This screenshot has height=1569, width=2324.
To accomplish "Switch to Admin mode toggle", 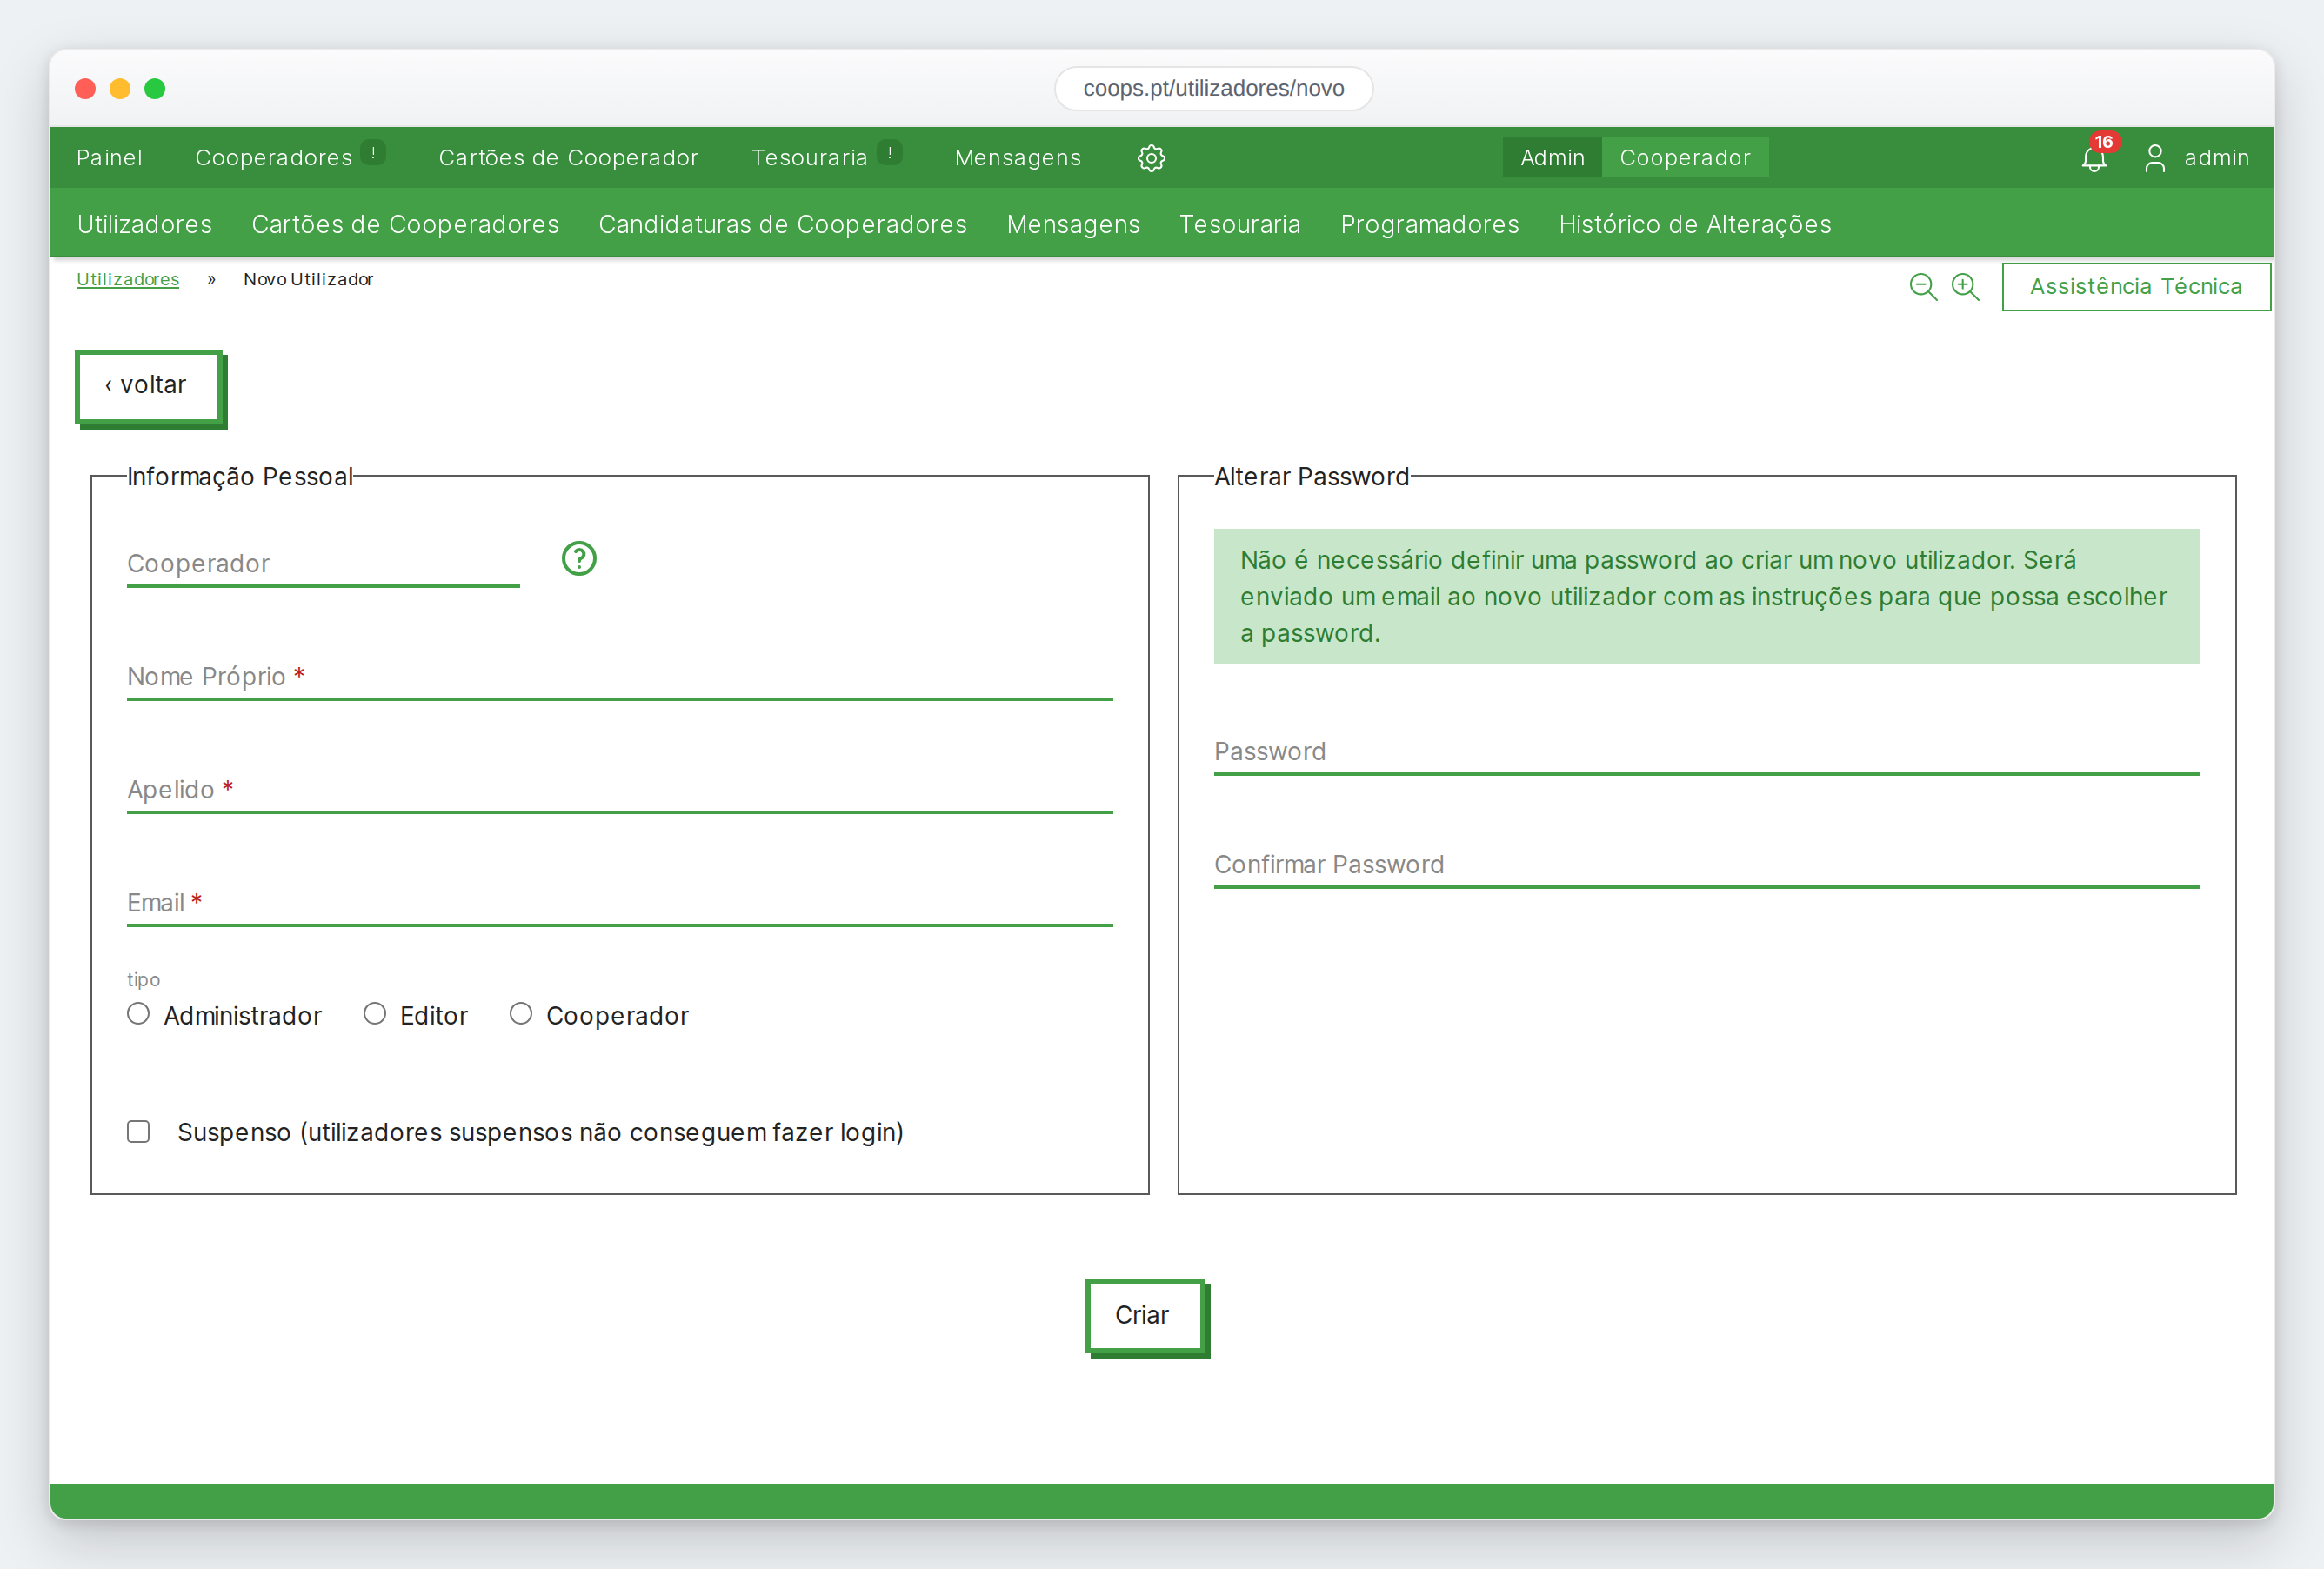I will (x=1552, y=158).
